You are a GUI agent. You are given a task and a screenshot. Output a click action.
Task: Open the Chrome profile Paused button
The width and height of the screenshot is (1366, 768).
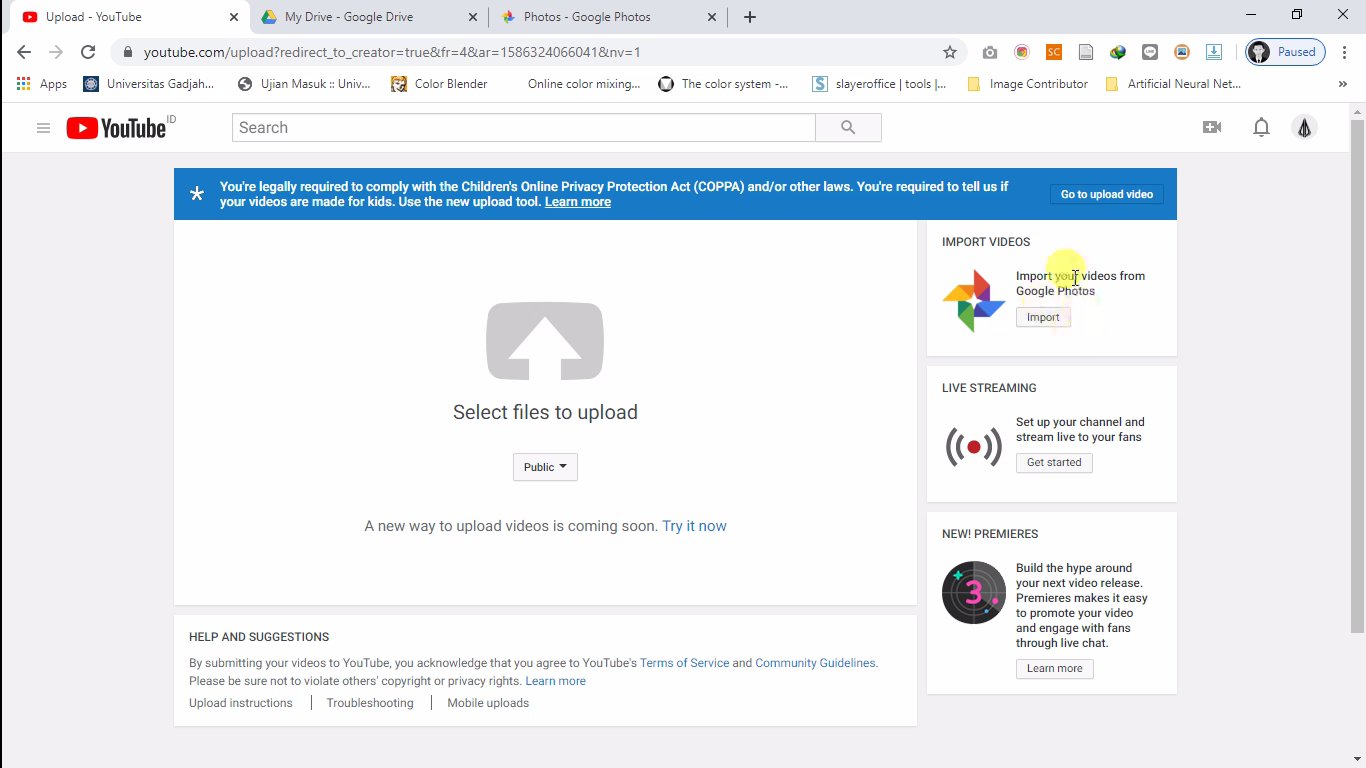1286,52
